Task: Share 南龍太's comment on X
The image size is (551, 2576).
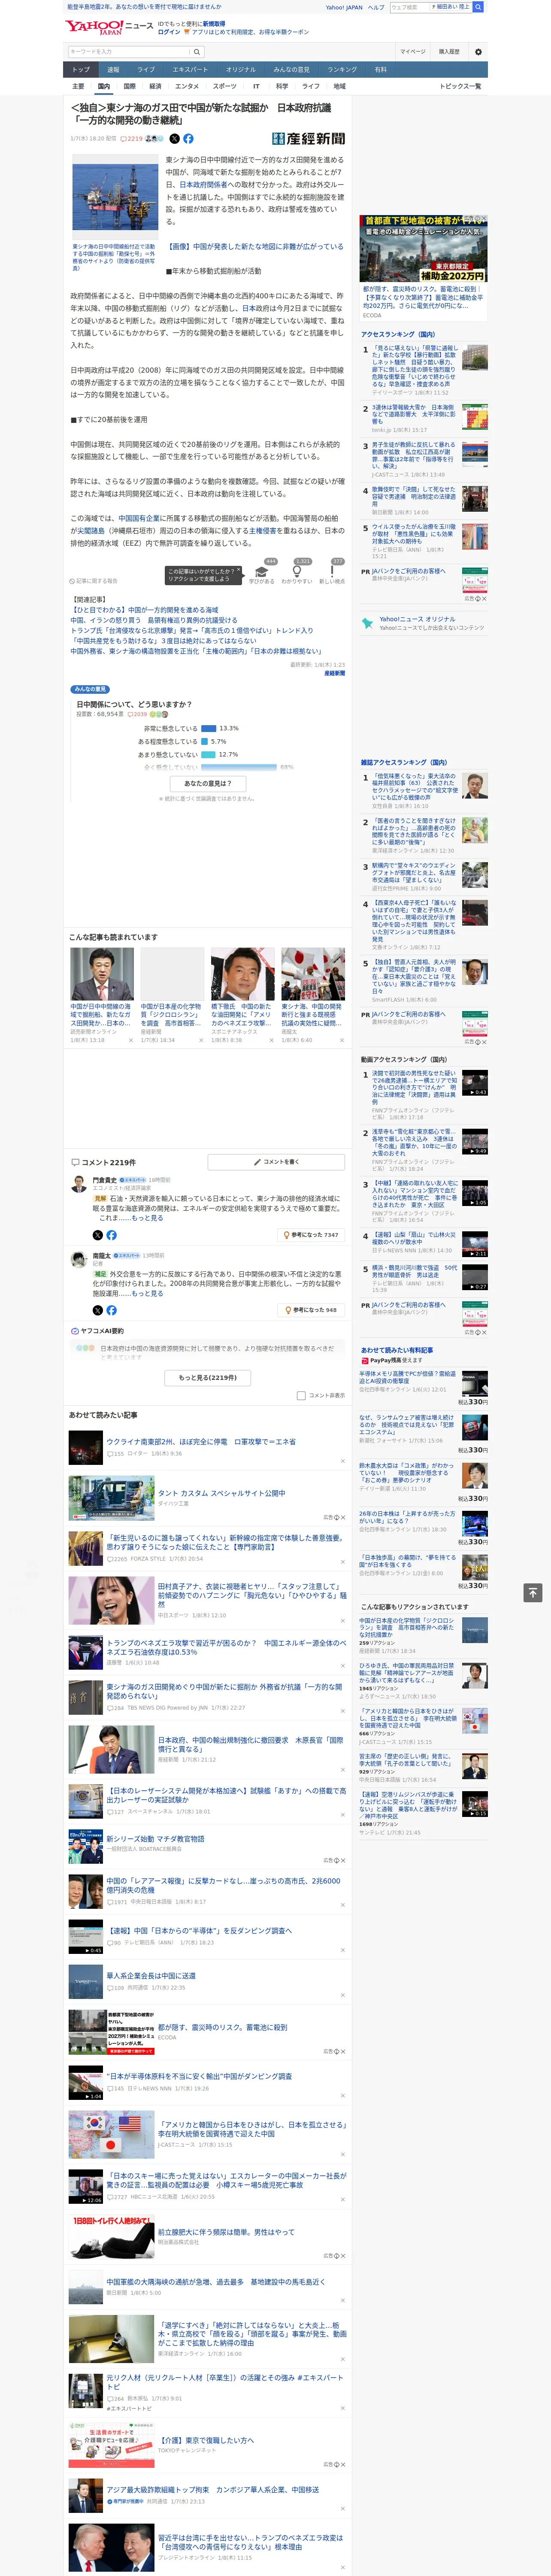Action: (98, 1310)
